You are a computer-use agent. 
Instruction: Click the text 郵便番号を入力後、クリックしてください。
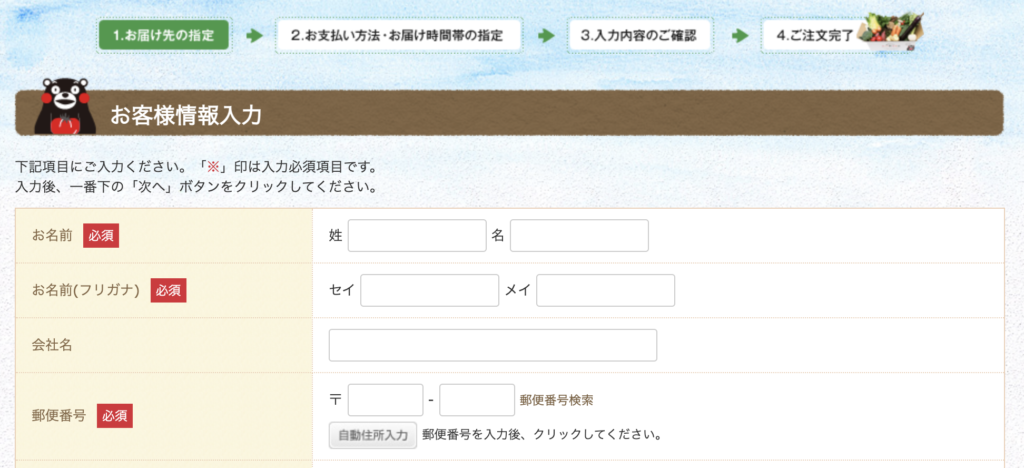543,435
